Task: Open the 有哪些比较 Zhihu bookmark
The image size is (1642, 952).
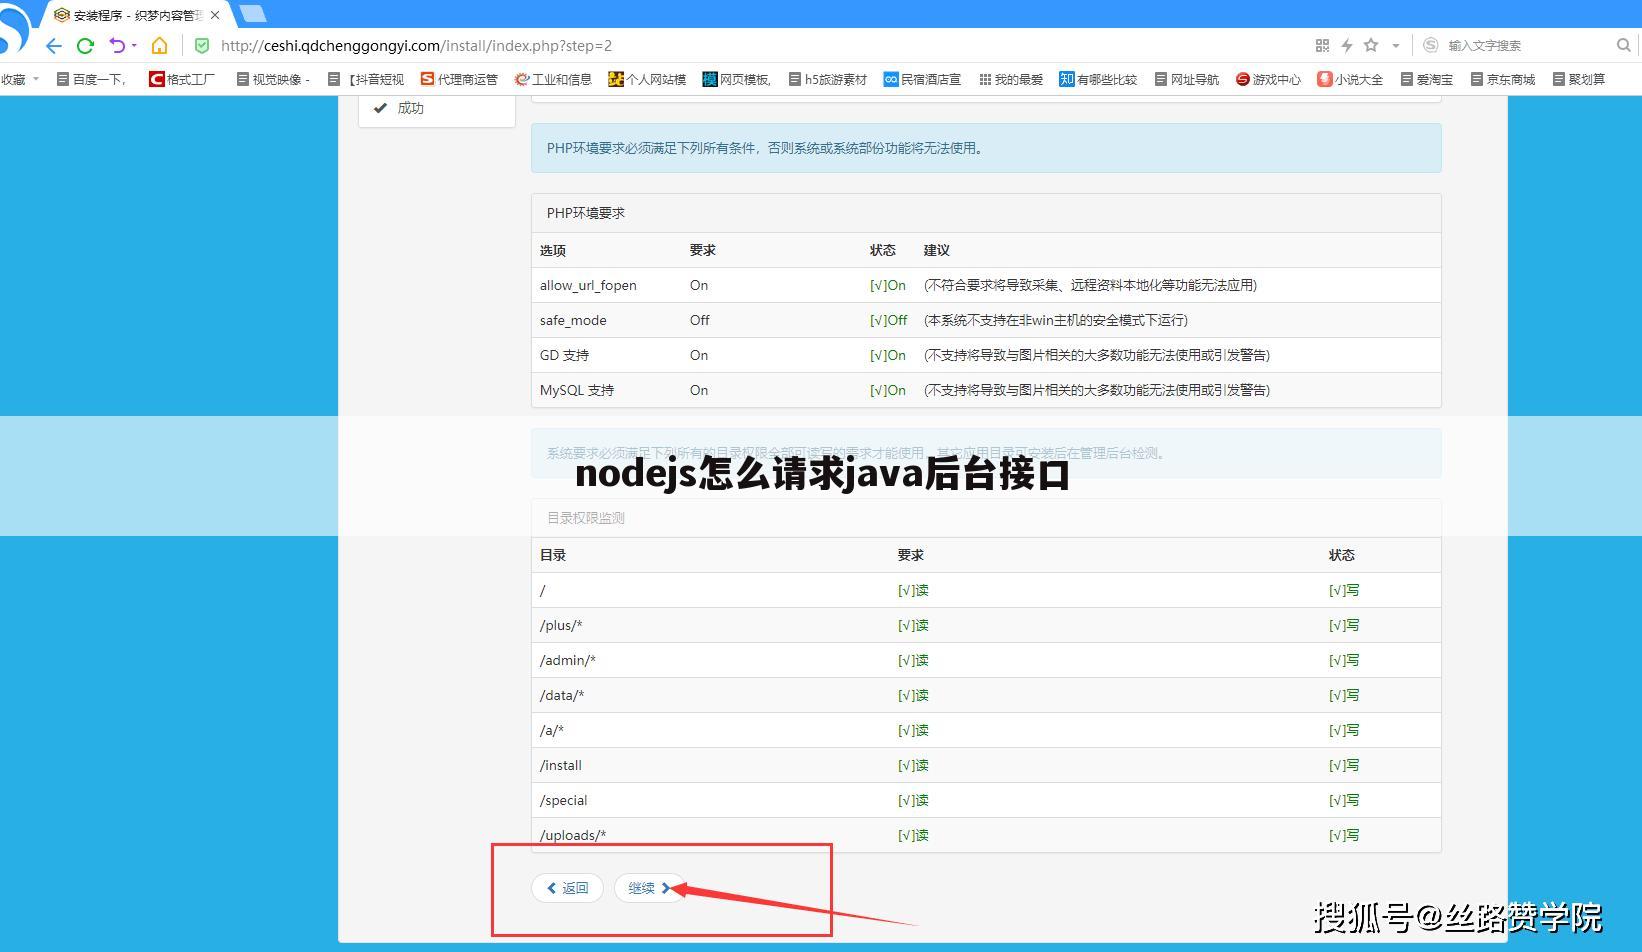Action: 1098,79
